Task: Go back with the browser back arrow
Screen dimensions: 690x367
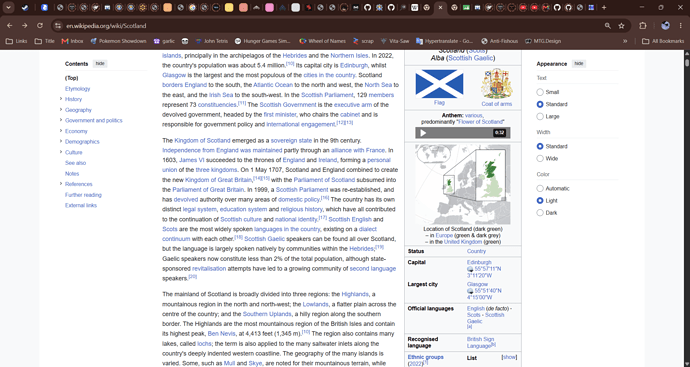Action: pyautogui.click(x=10, y=26)
